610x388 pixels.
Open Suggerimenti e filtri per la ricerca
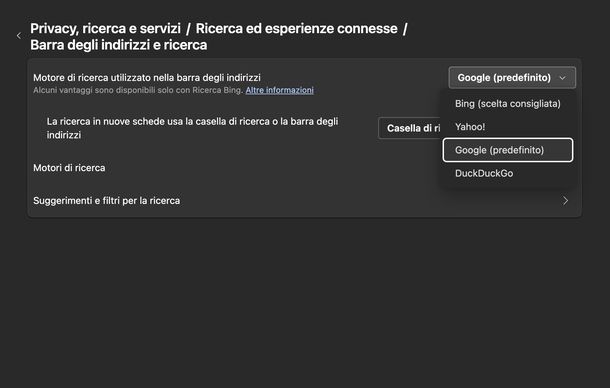305,201
